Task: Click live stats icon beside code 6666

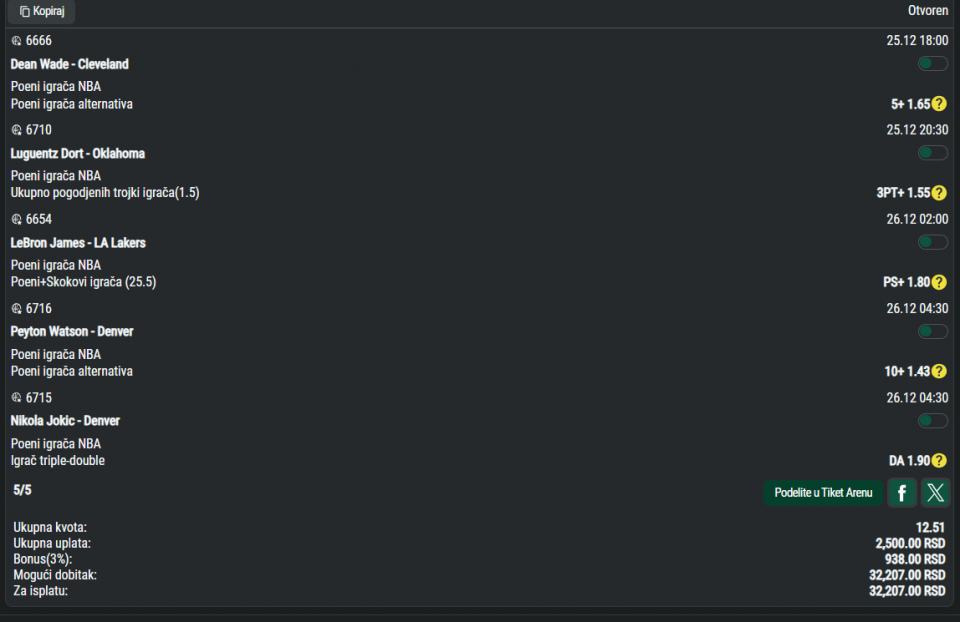Action: [16, 41]
